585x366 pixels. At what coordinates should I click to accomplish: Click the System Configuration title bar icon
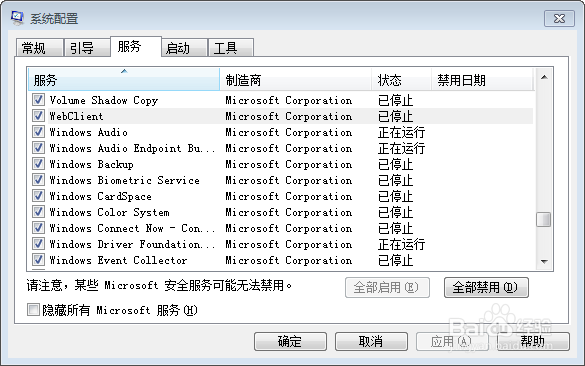tap(18, 18)
